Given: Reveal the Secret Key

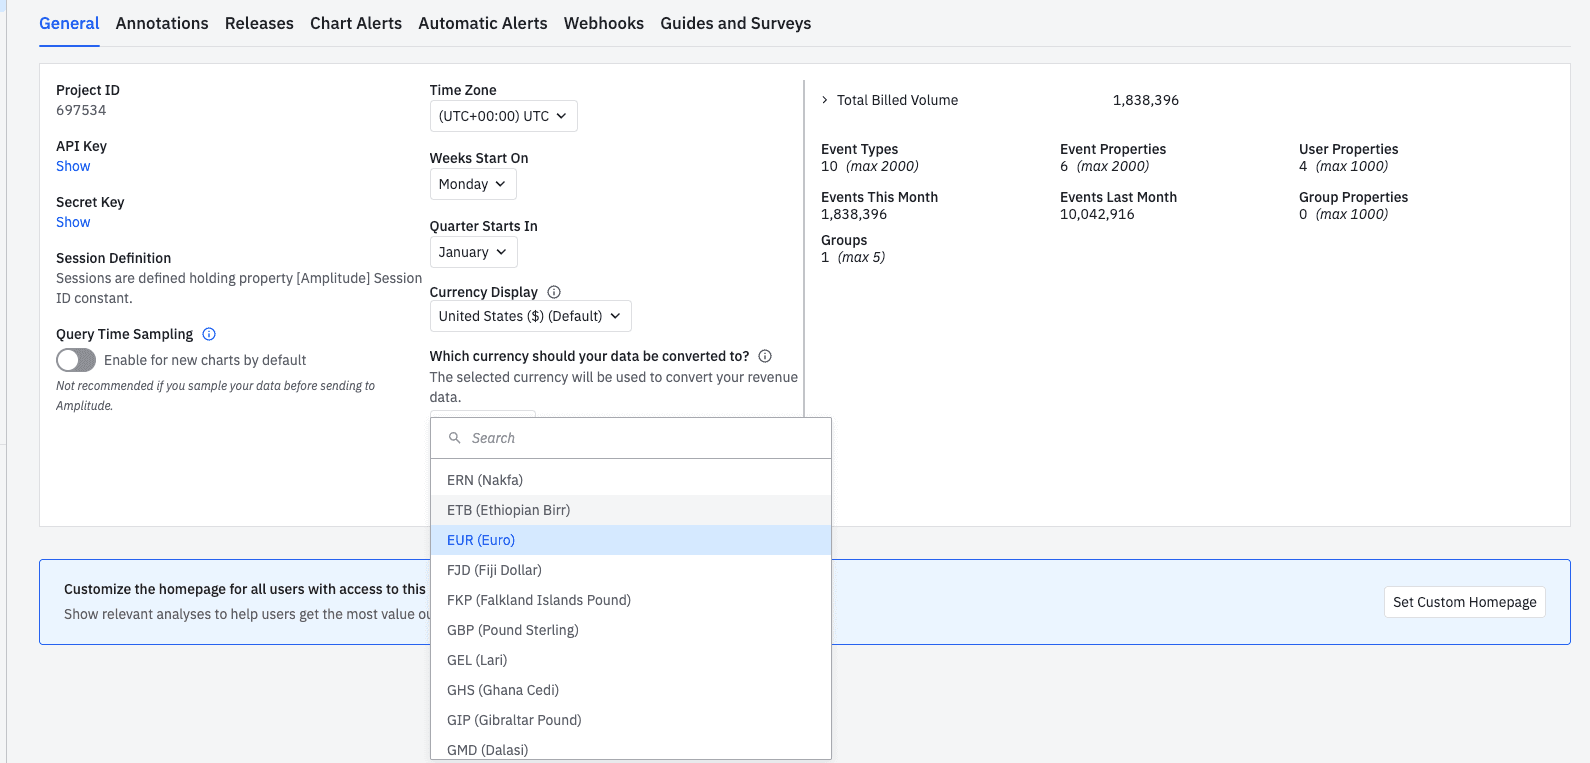Looking at the screenshot, I should [73, 222].
